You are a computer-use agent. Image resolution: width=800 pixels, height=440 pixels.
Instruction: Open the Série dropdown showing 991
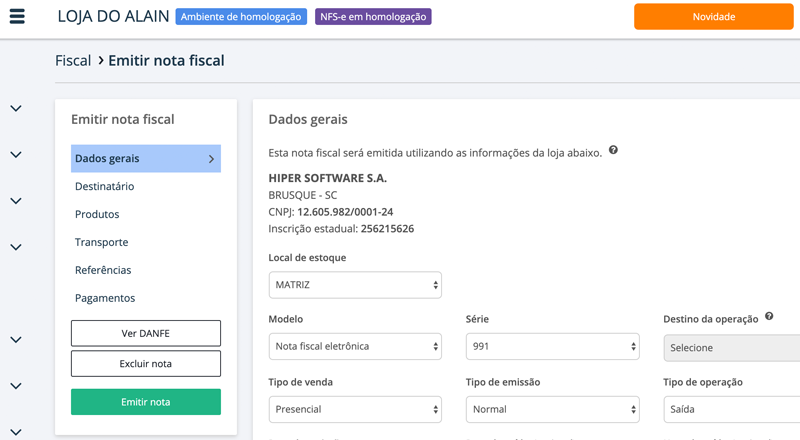(x=552, y=347)
